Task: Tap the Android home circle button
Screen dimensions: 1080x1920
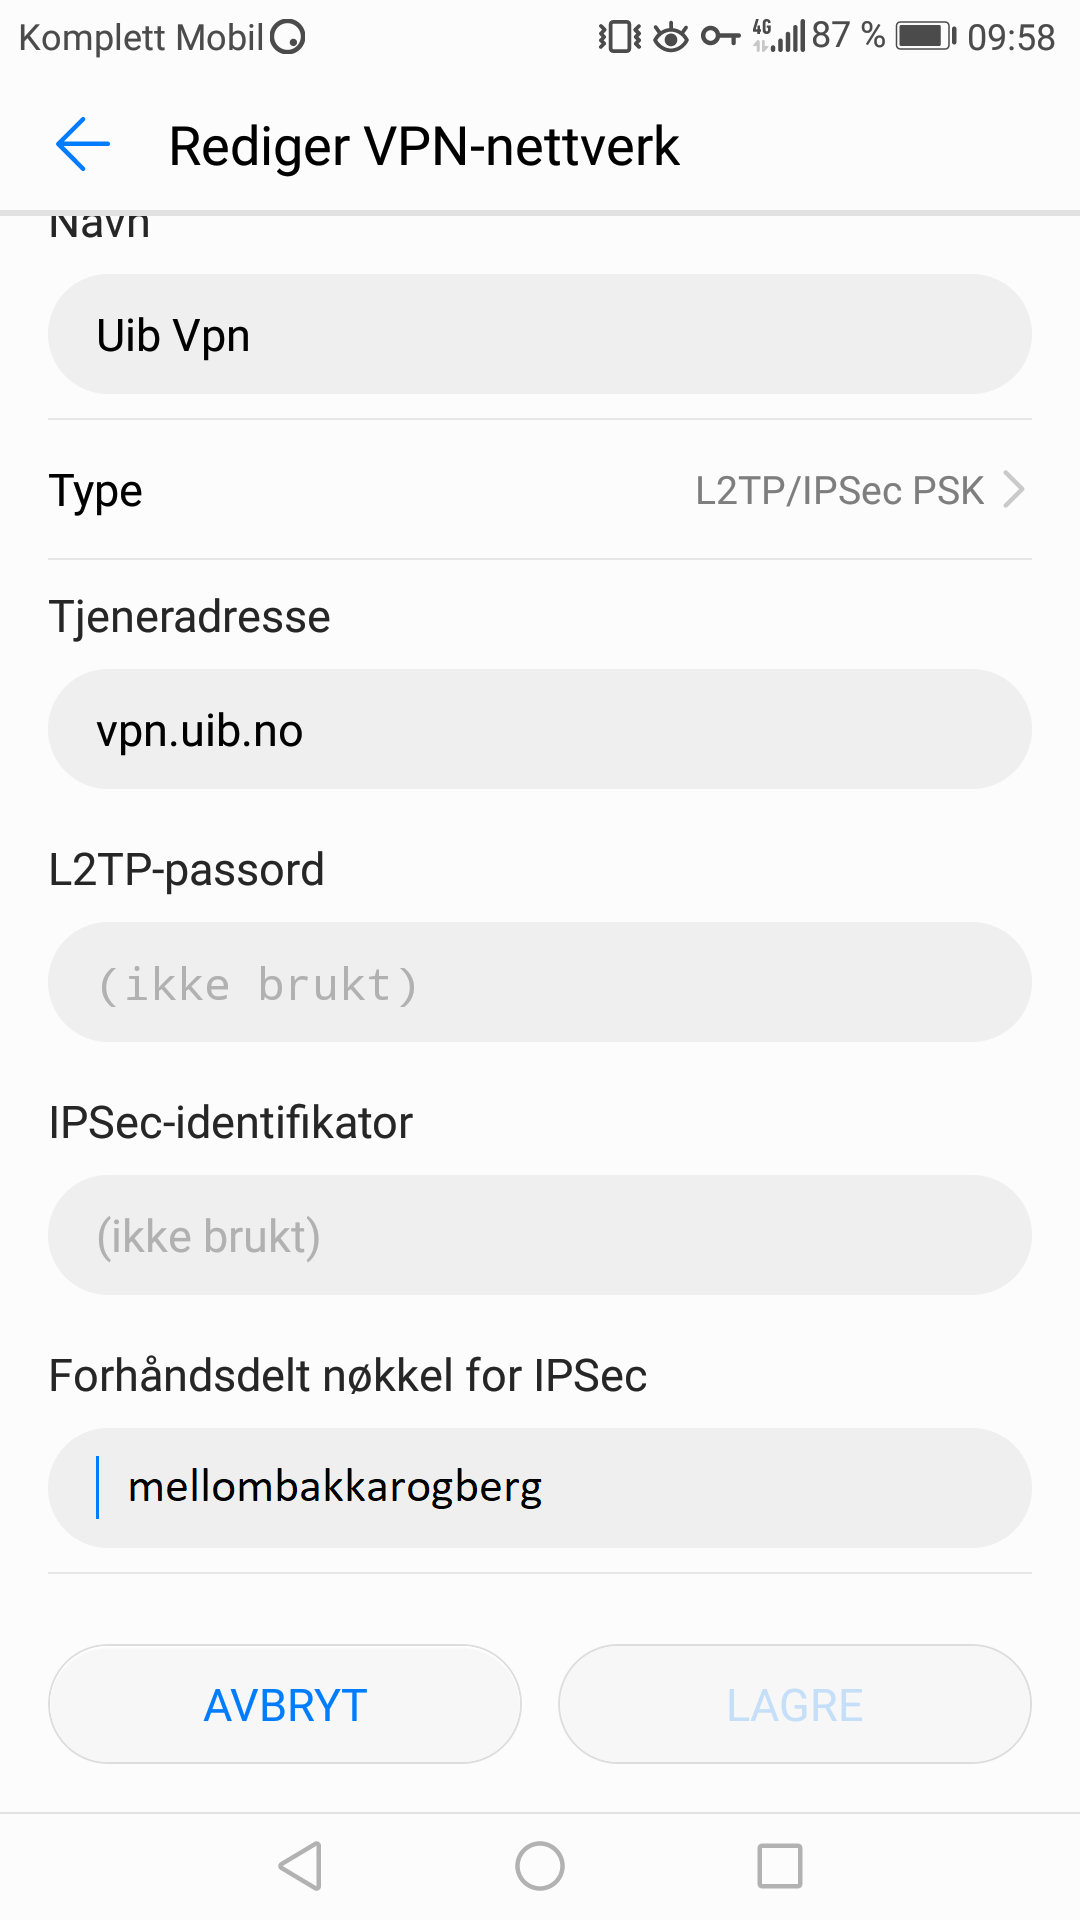Action: tap(540, 1866)
